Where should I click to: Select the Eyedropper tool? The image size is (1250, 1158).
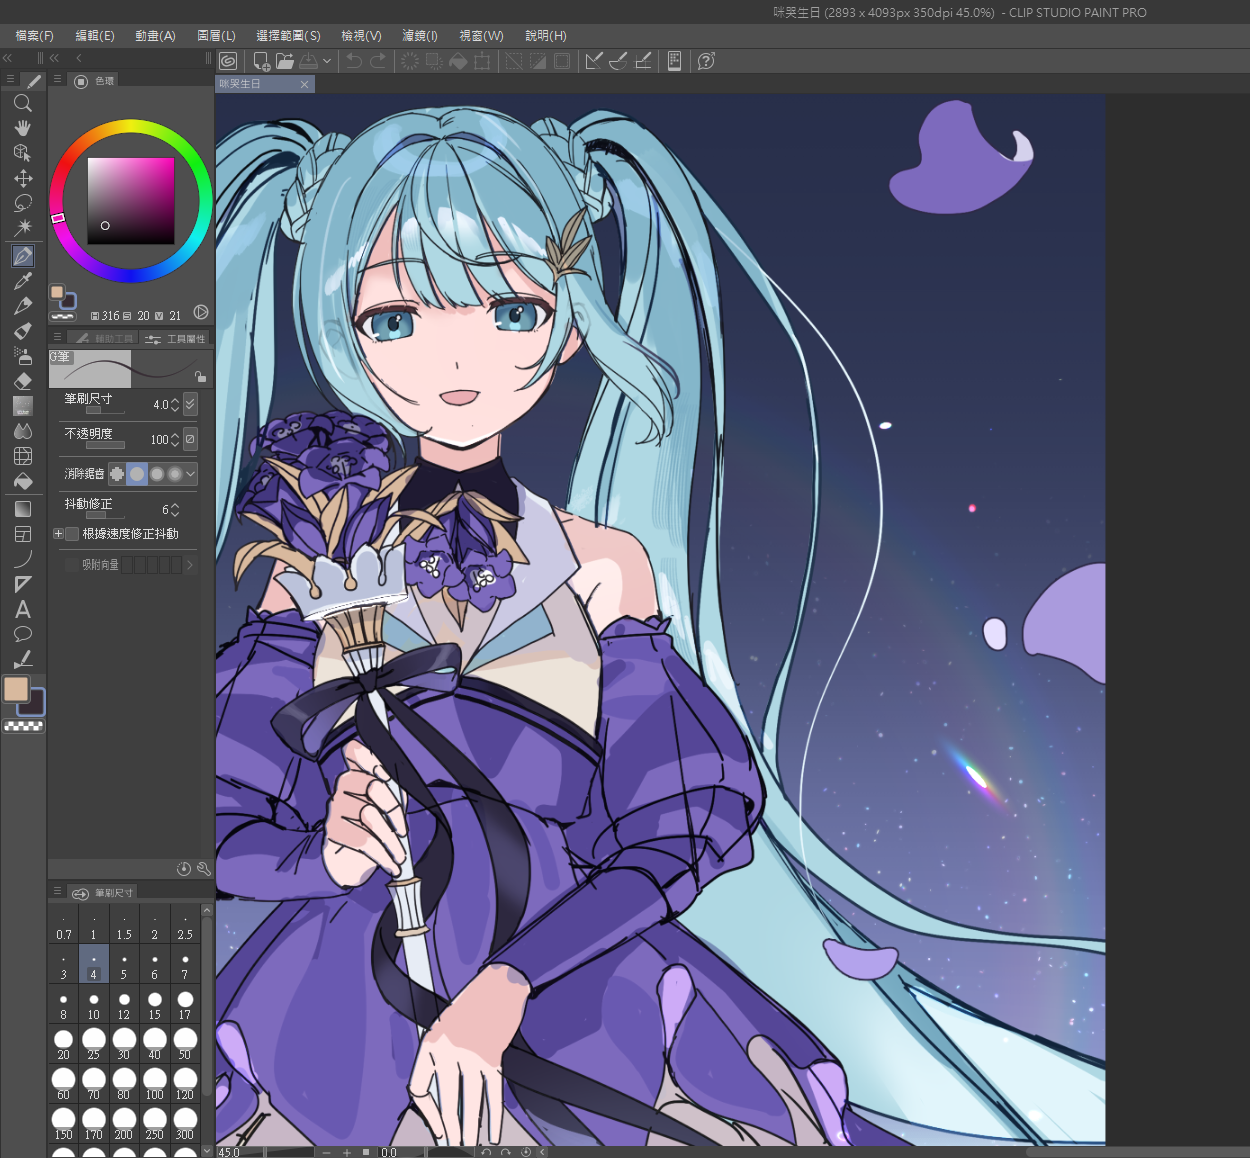coord(23,281)
